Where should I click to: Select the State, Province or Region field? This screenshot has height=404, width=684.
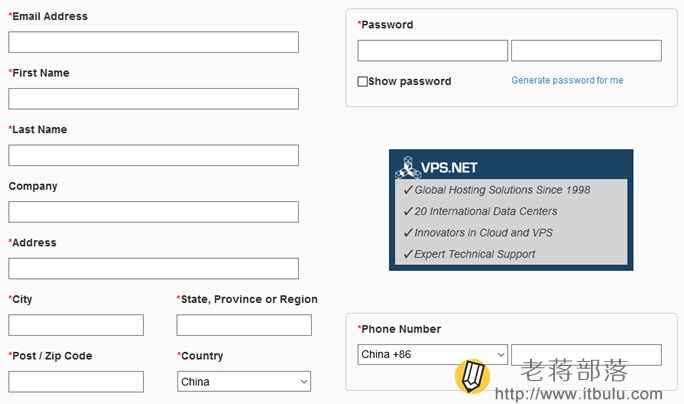[x=244, y=325]
